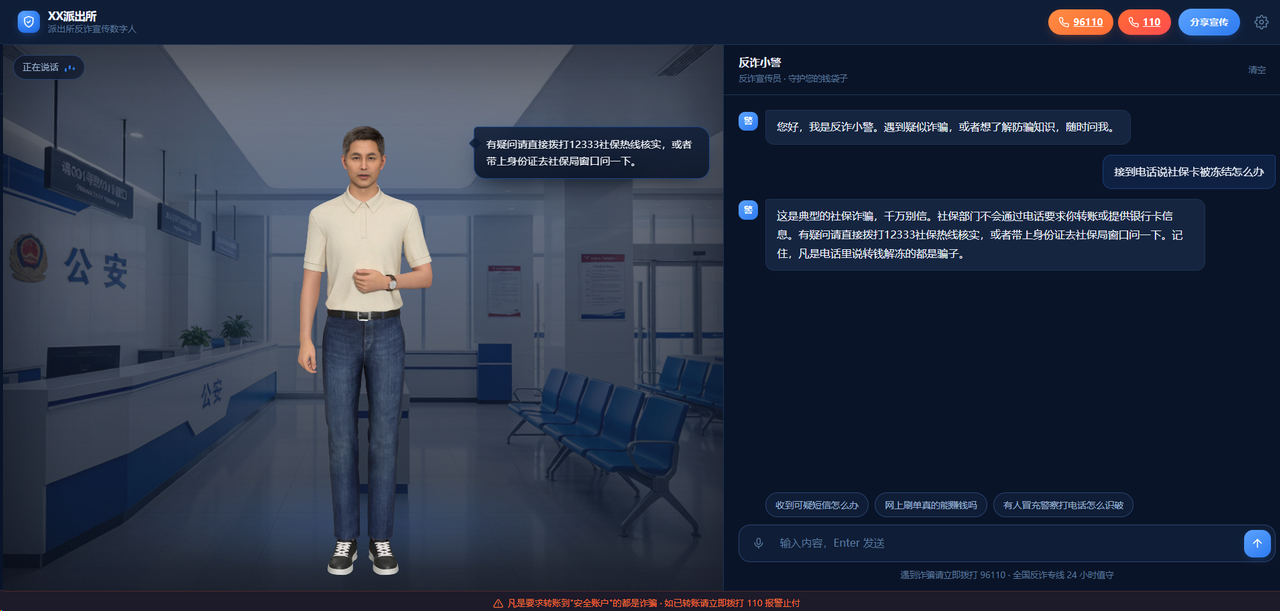Click the 反诈小警 chat panel title
The height and width of the screenshot is (611, 1280).
click(x=760, y=62)
